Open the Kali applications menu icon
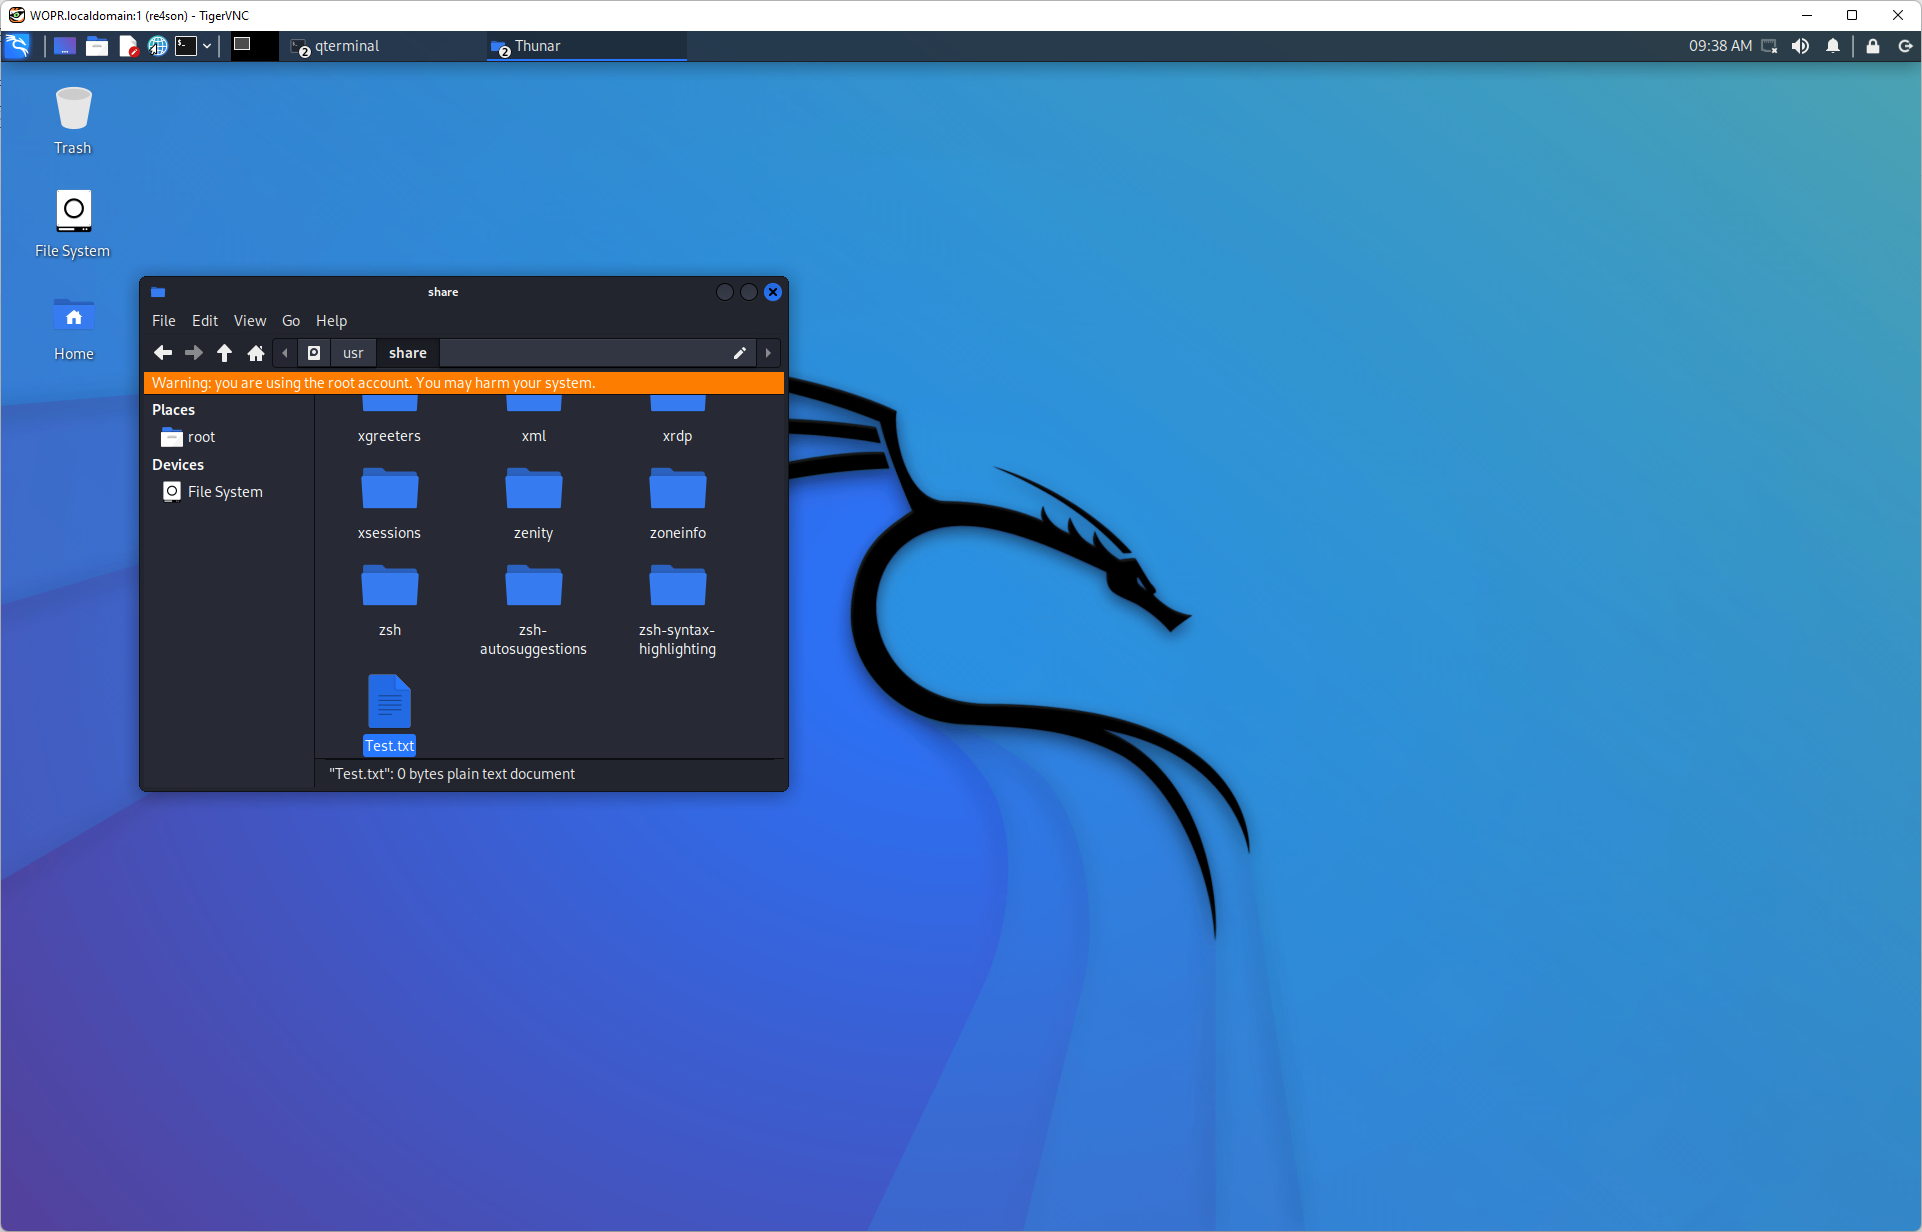 tap(18, 46)
